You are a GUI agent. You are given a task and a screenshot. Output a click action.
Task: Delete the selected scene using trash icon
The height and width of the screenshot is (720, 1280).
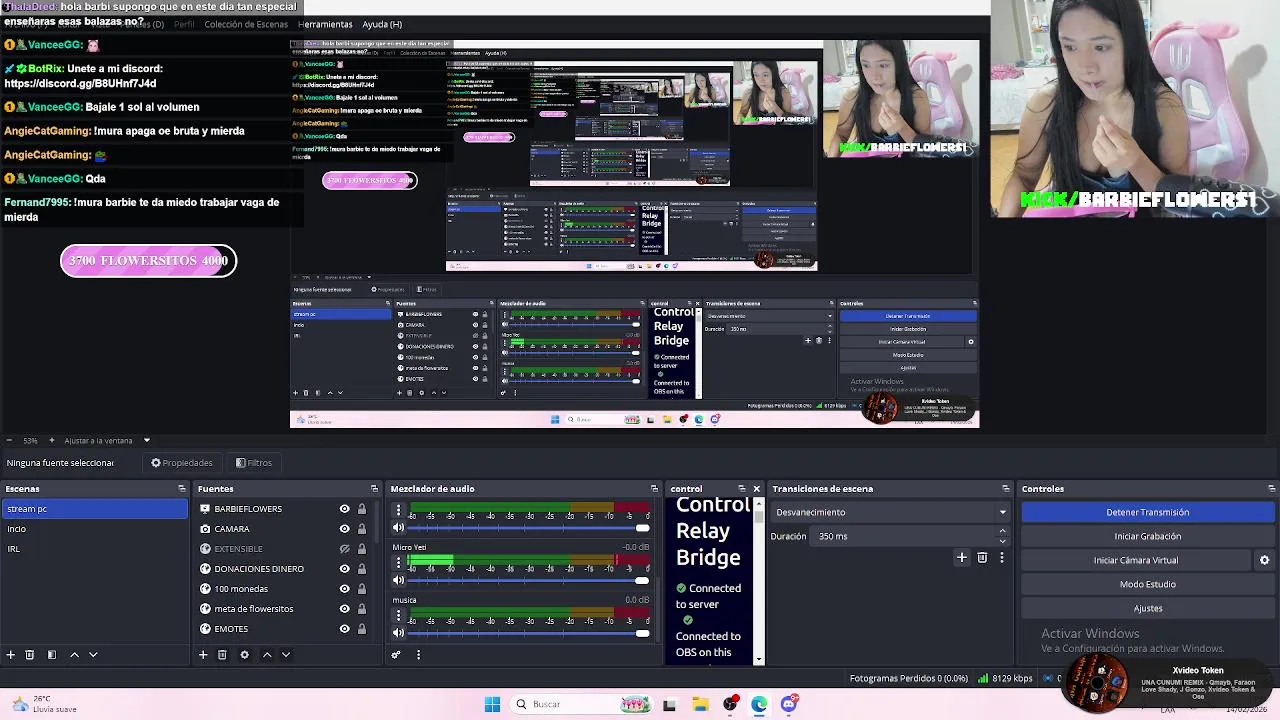(30, 654)
